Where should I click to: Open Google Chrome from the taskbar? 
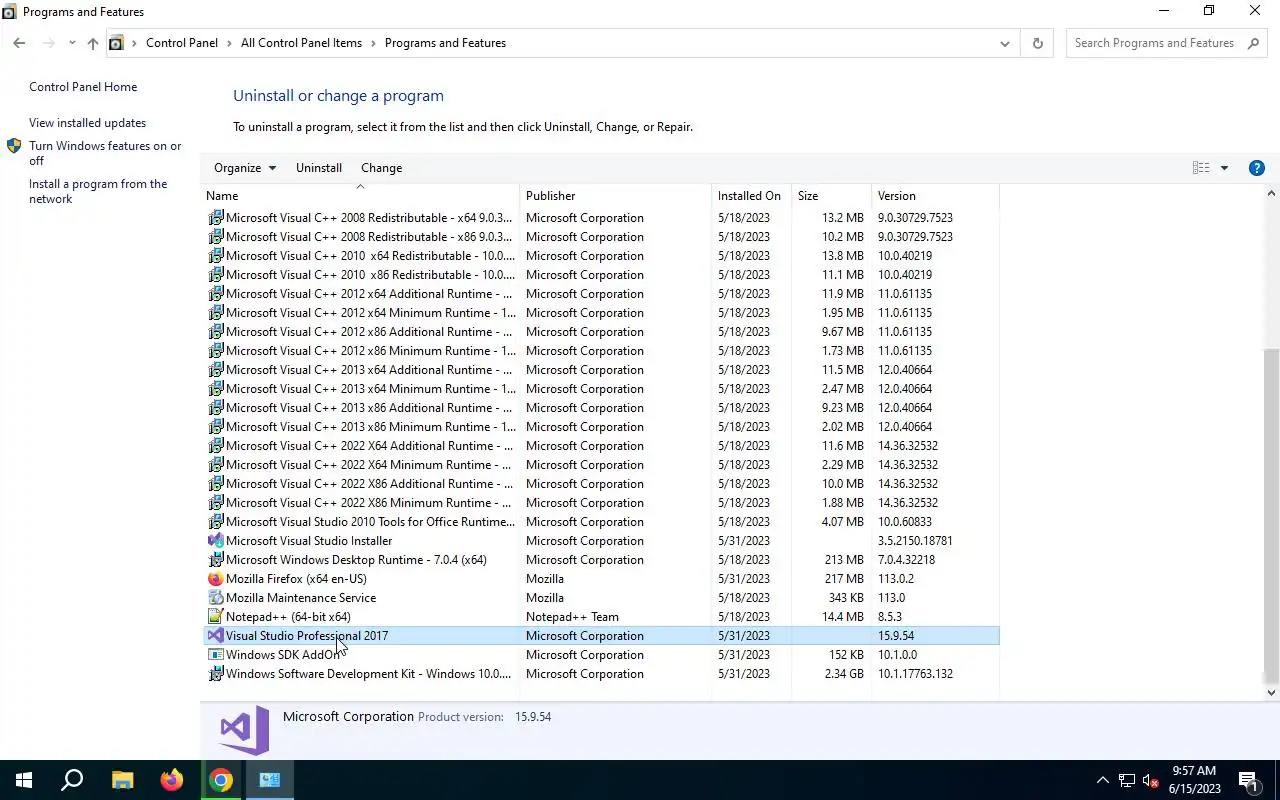(221, 780)
